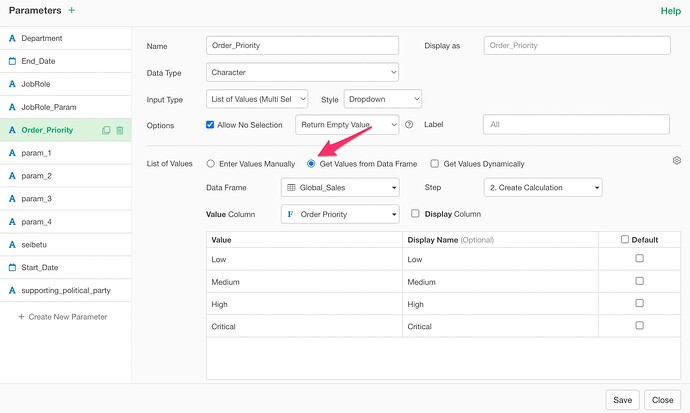
Task: Delete Order_Priority using the trash icon
Action: pyautogui.click(x=120, y=130)
